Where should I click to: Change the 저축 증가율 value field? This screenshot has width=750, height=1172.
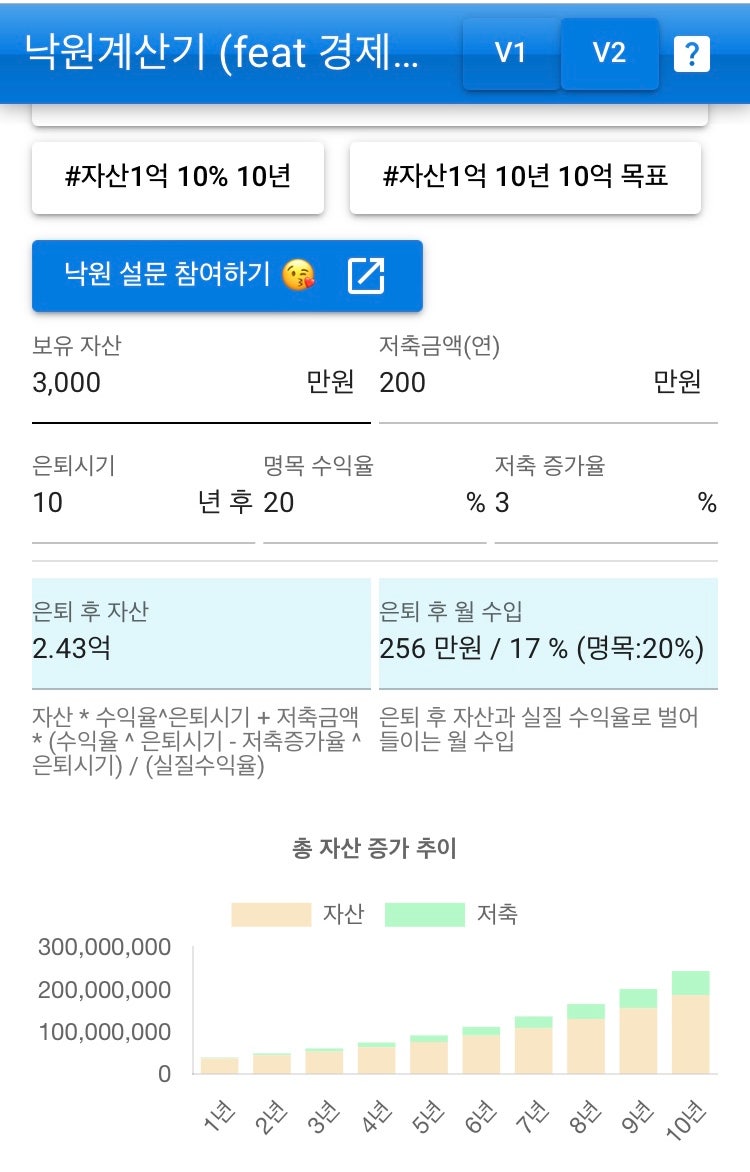point(590,503)
